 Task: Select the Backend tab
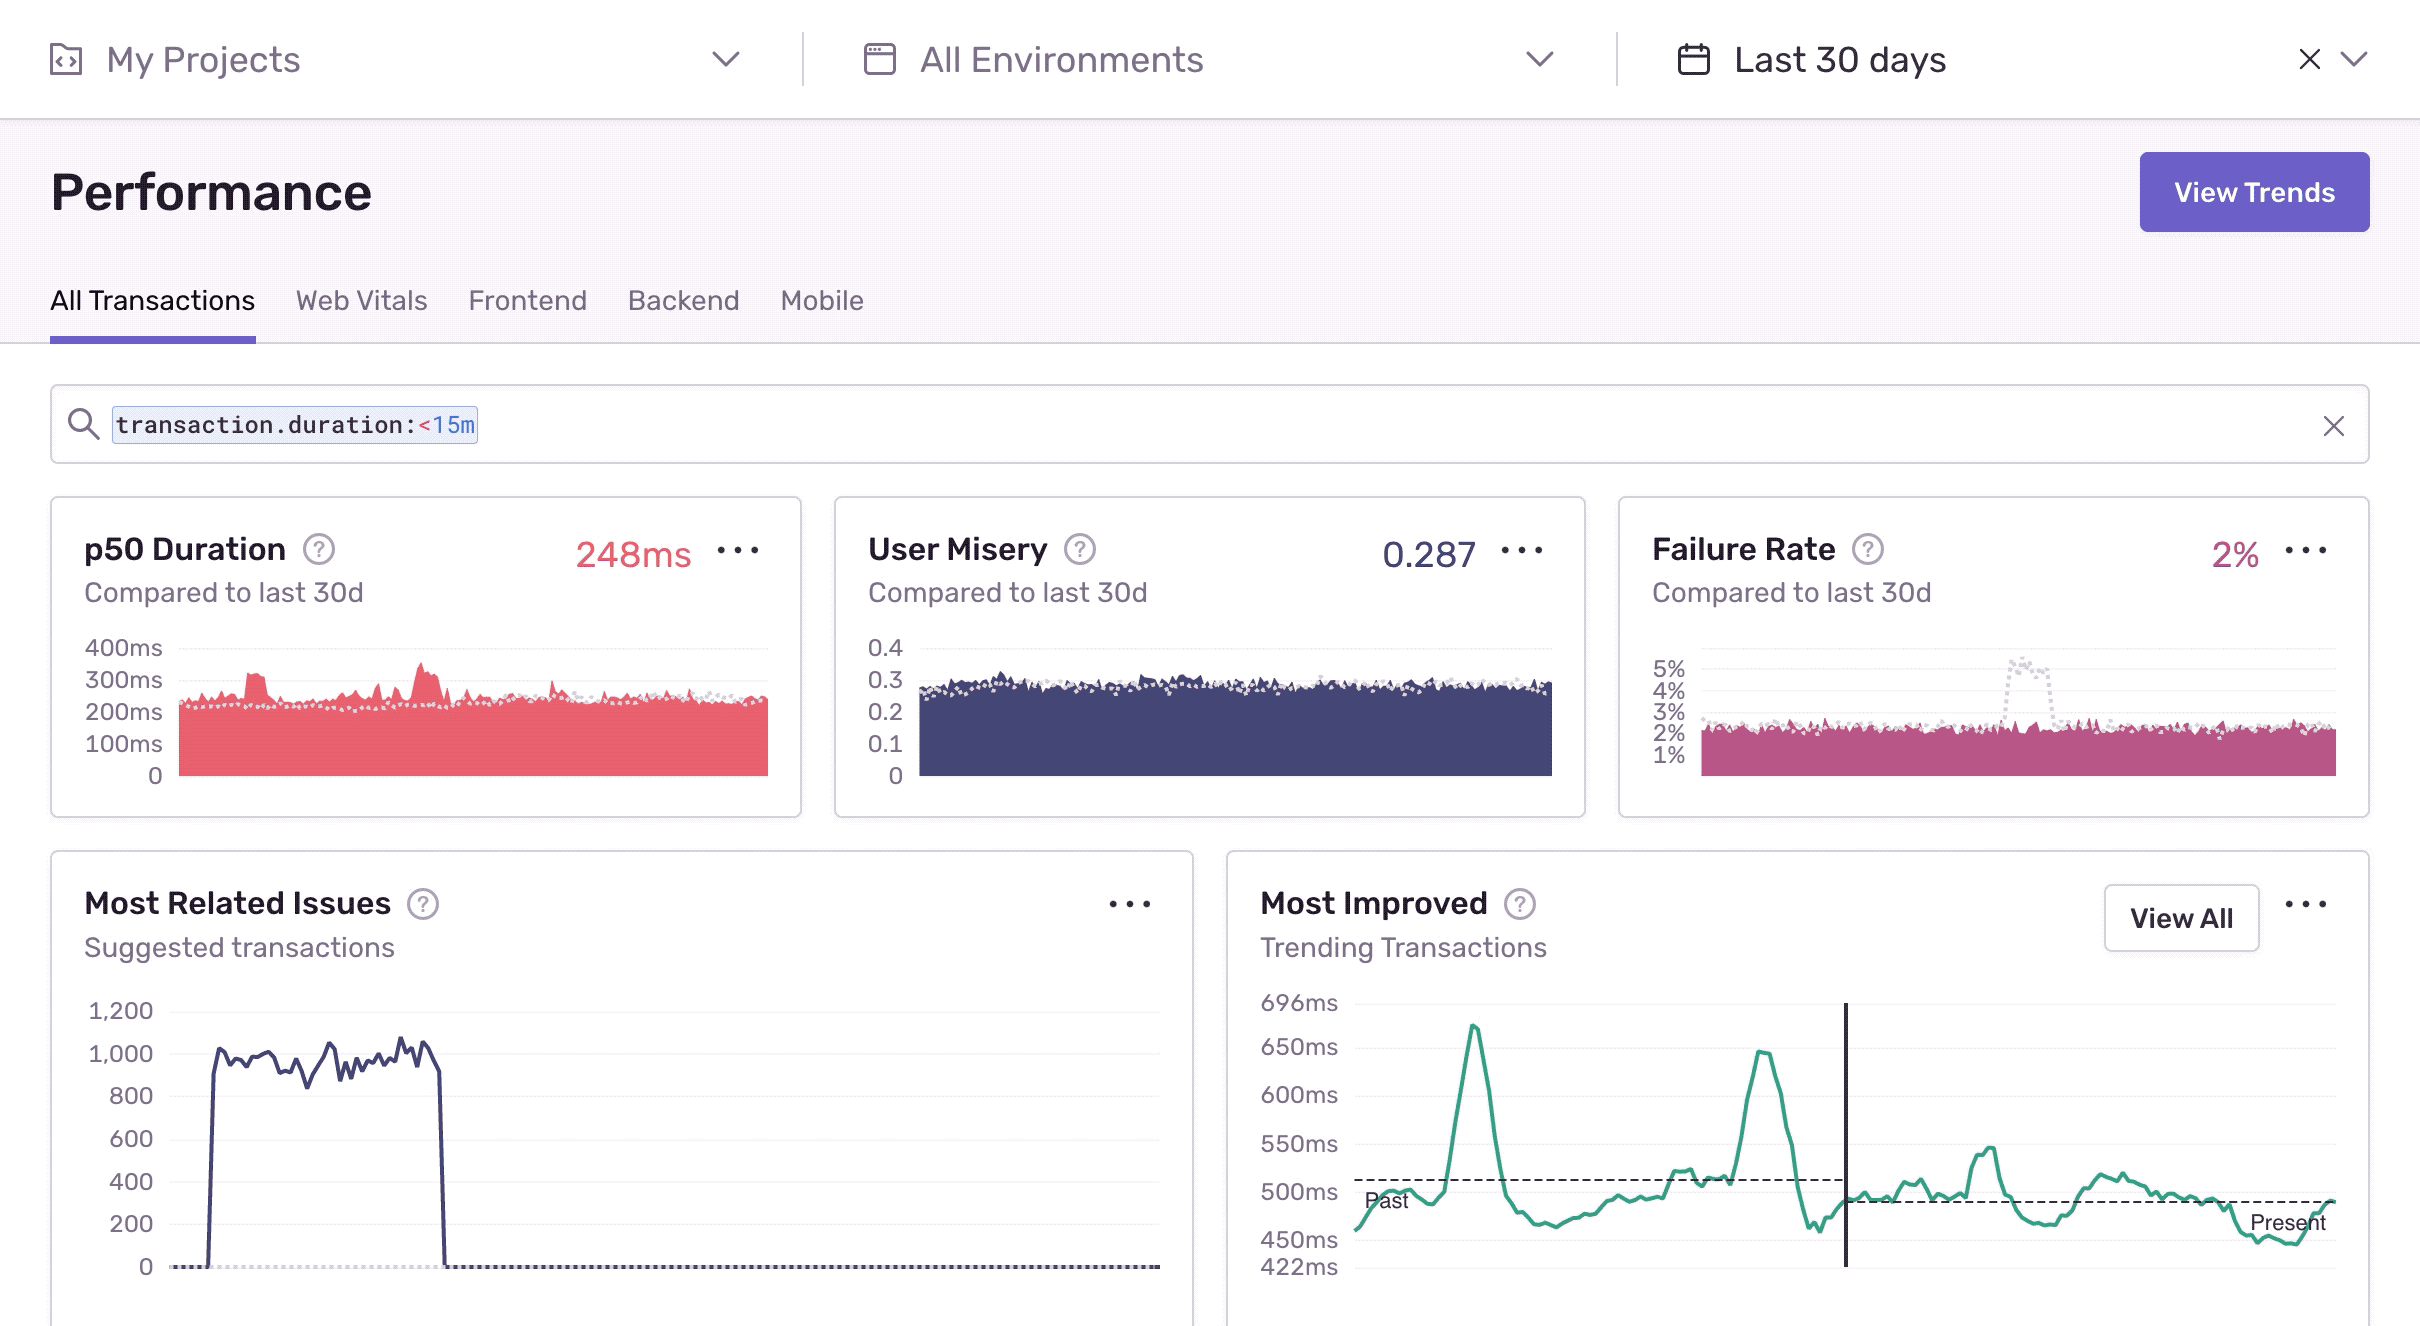tap(683, 301)
